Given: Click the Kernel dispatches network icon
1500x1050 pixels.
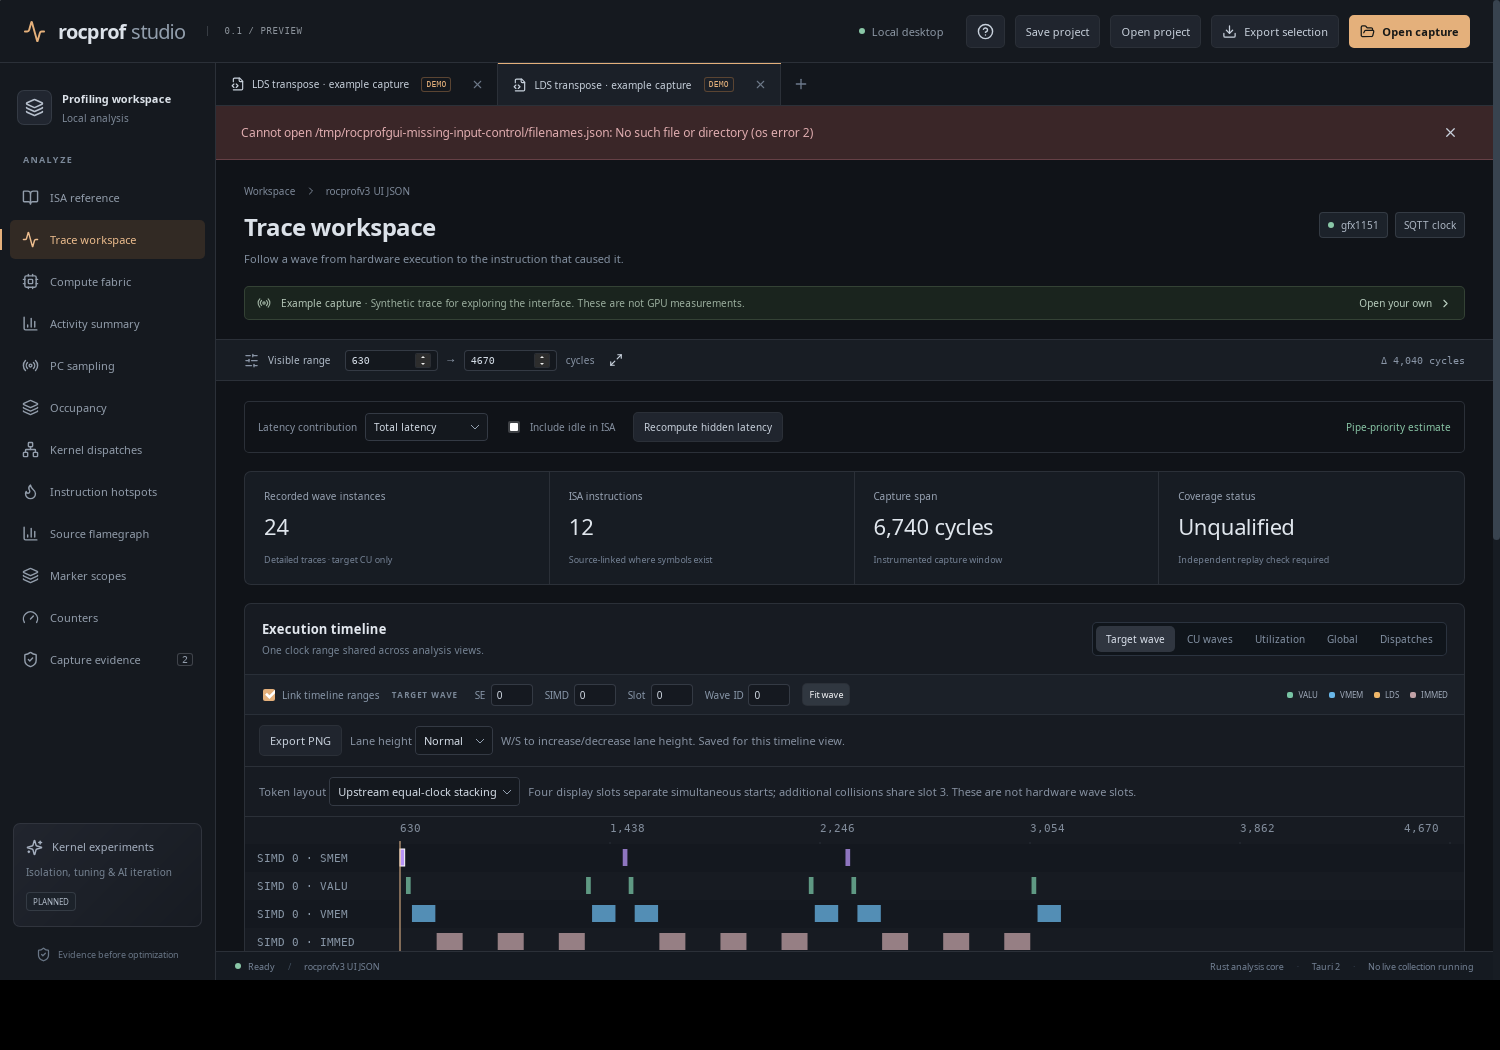Looking at the screenshot, I should 31,450.
